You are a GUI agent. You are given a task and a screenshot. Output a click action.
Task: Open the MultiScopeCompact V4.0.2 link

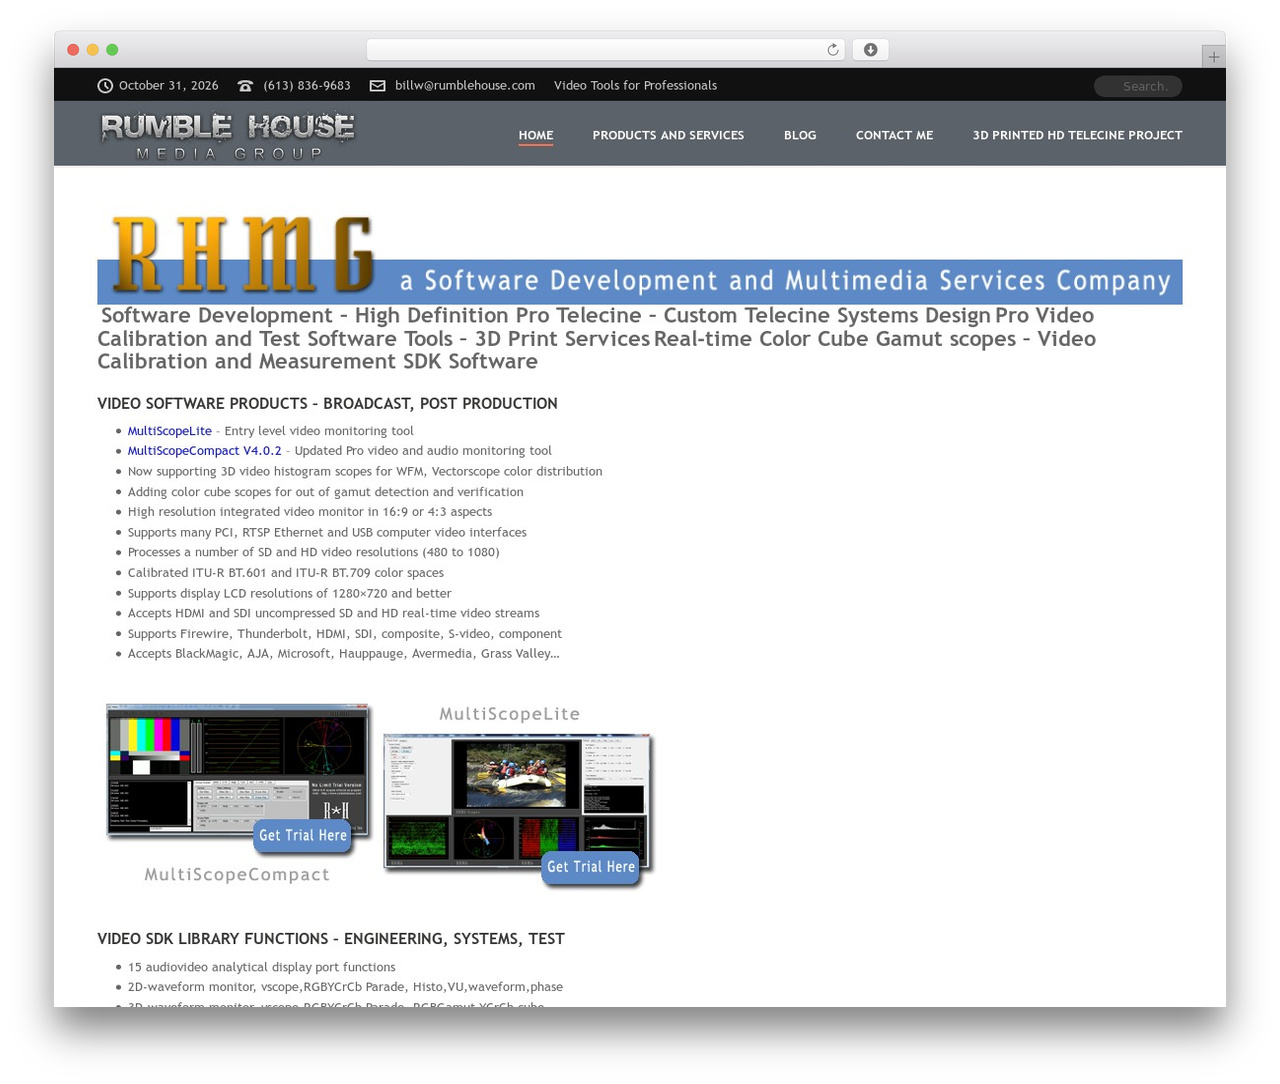(204, 451)
